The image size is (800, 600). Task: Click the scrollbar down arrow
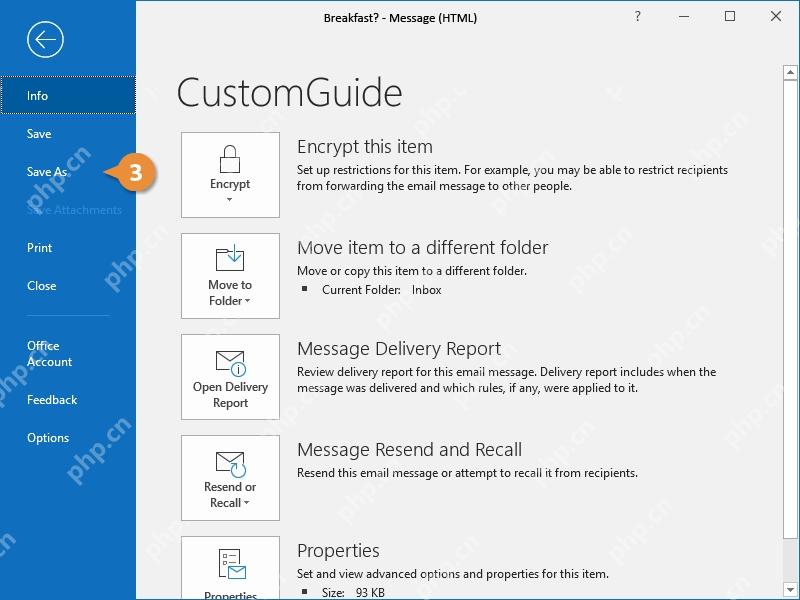(x=790, y=588)
